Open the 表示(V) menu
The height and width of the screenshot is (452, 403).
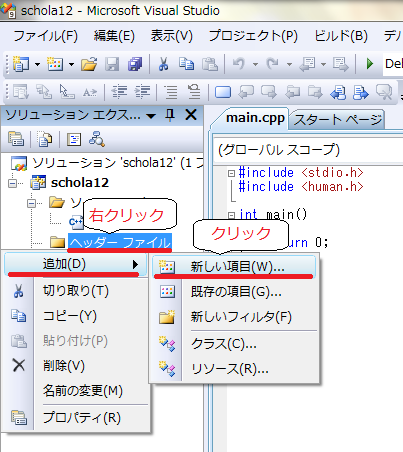pos(172,36)
